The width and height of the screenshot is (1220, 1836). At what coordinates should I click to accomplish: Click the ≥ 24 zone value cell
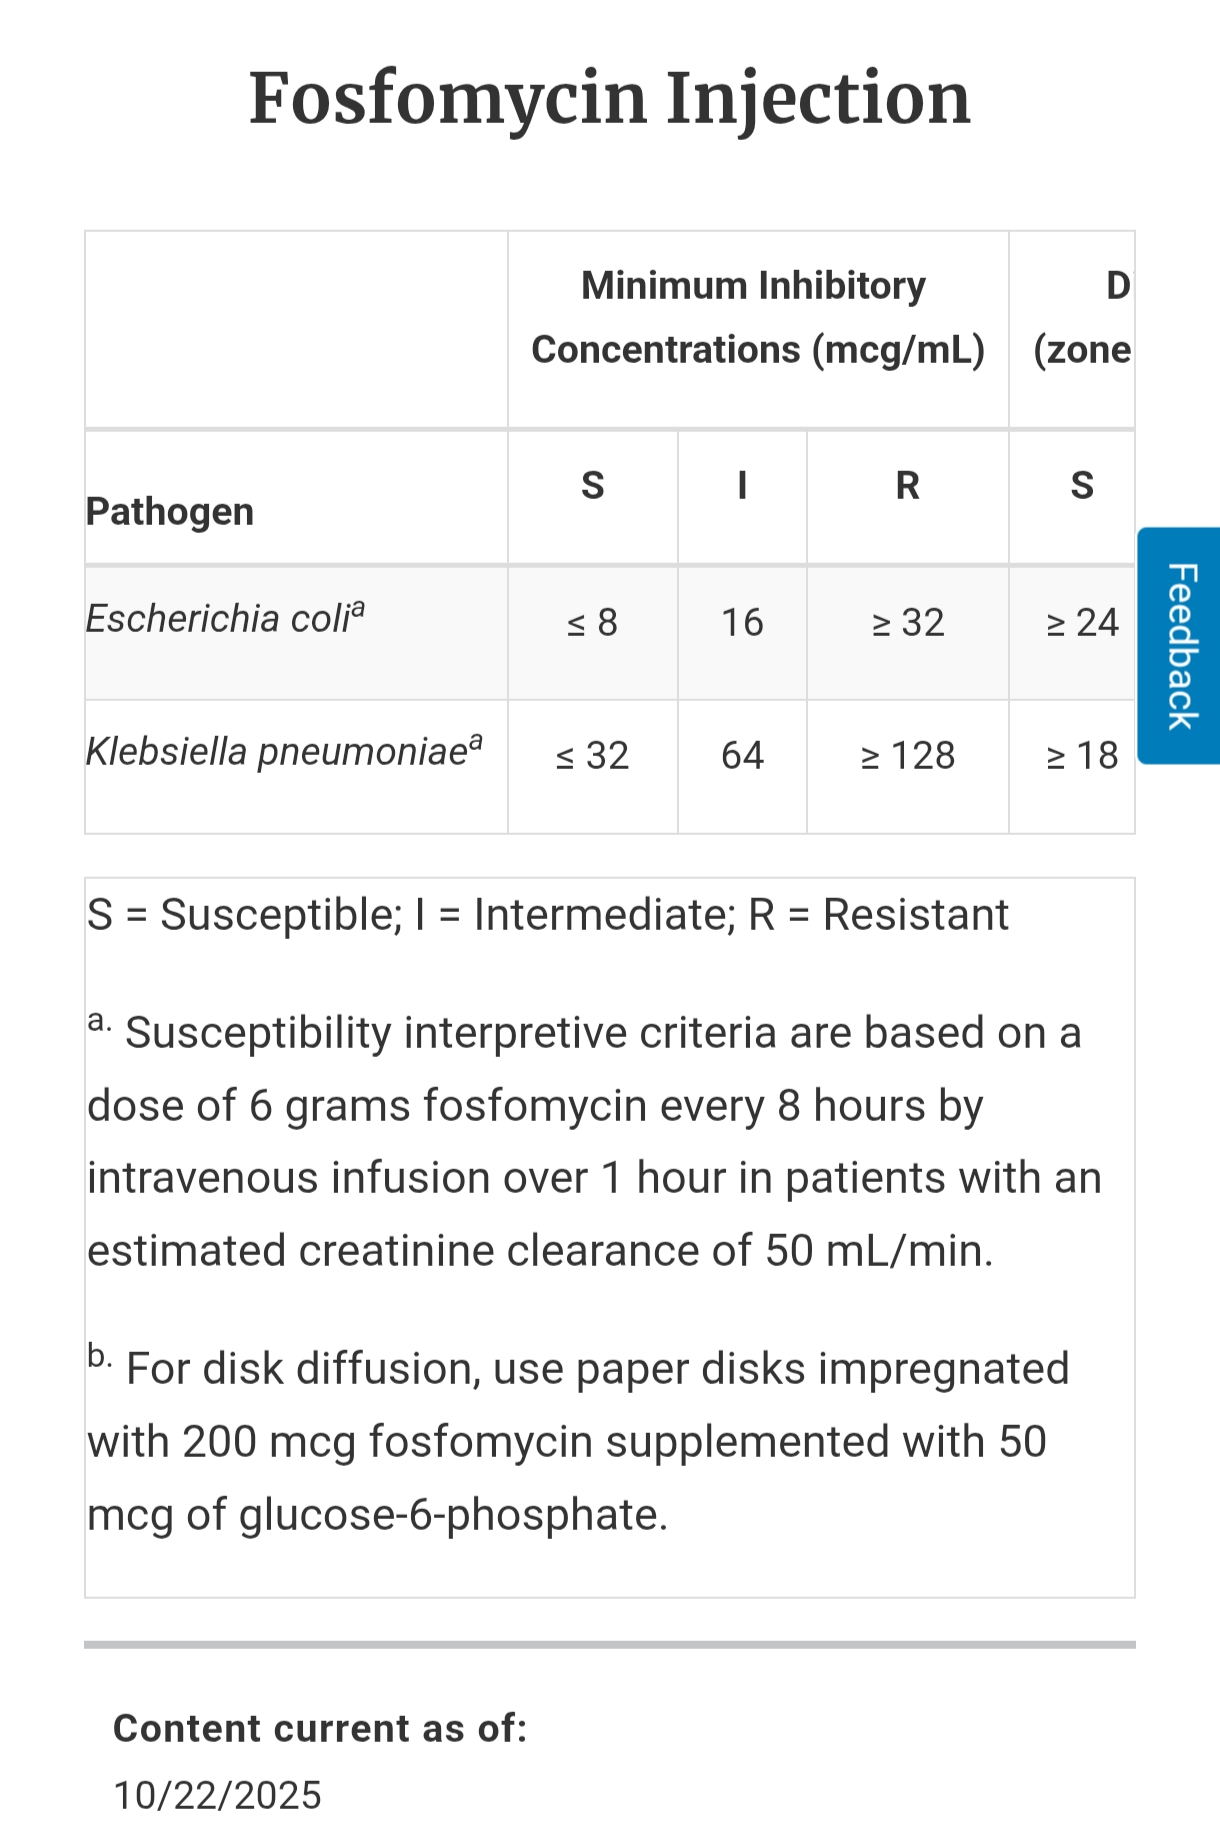point(1081,623)
